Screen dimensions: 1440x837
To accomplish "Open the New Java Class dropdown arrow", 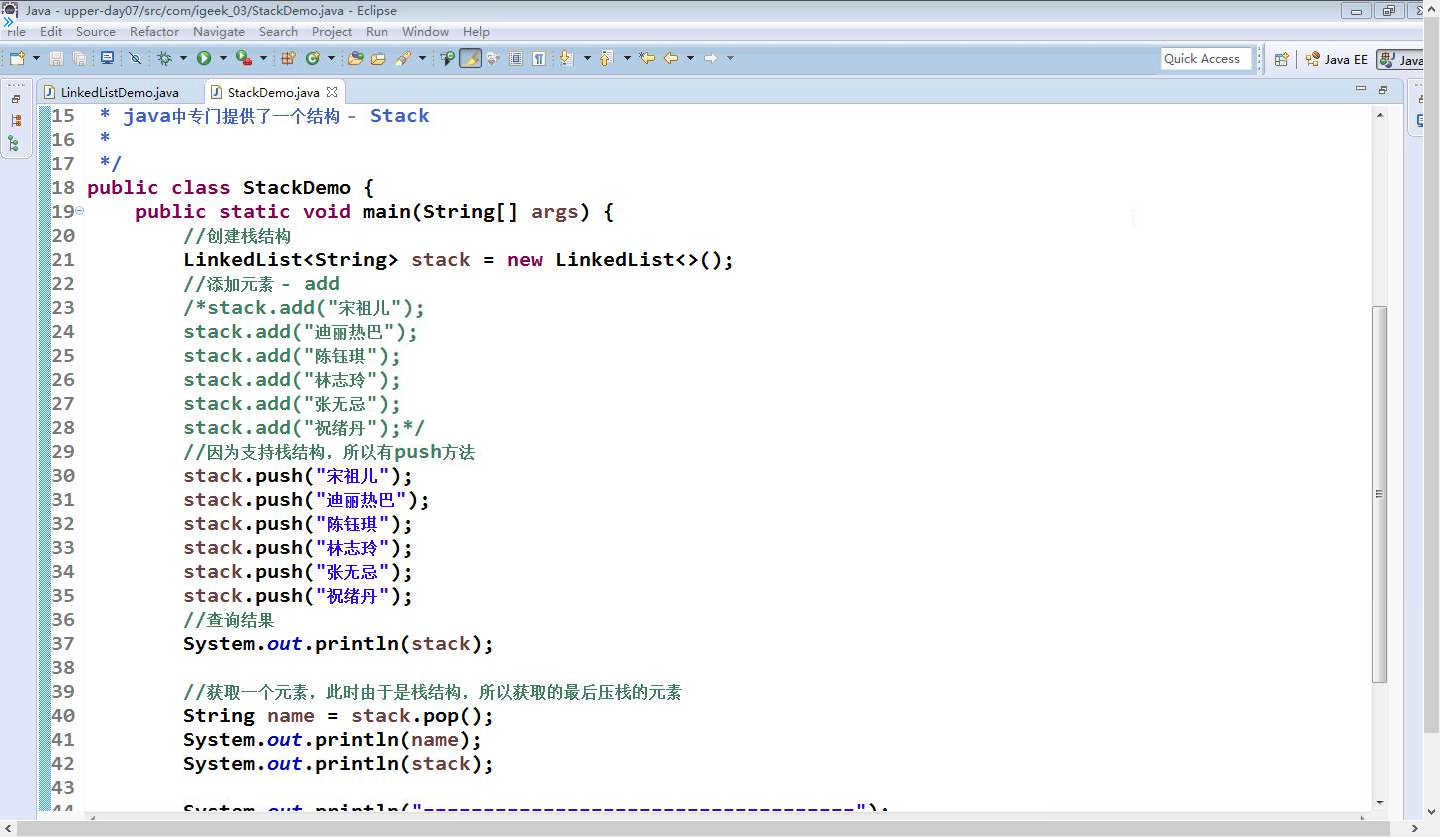I will point(331,58).
